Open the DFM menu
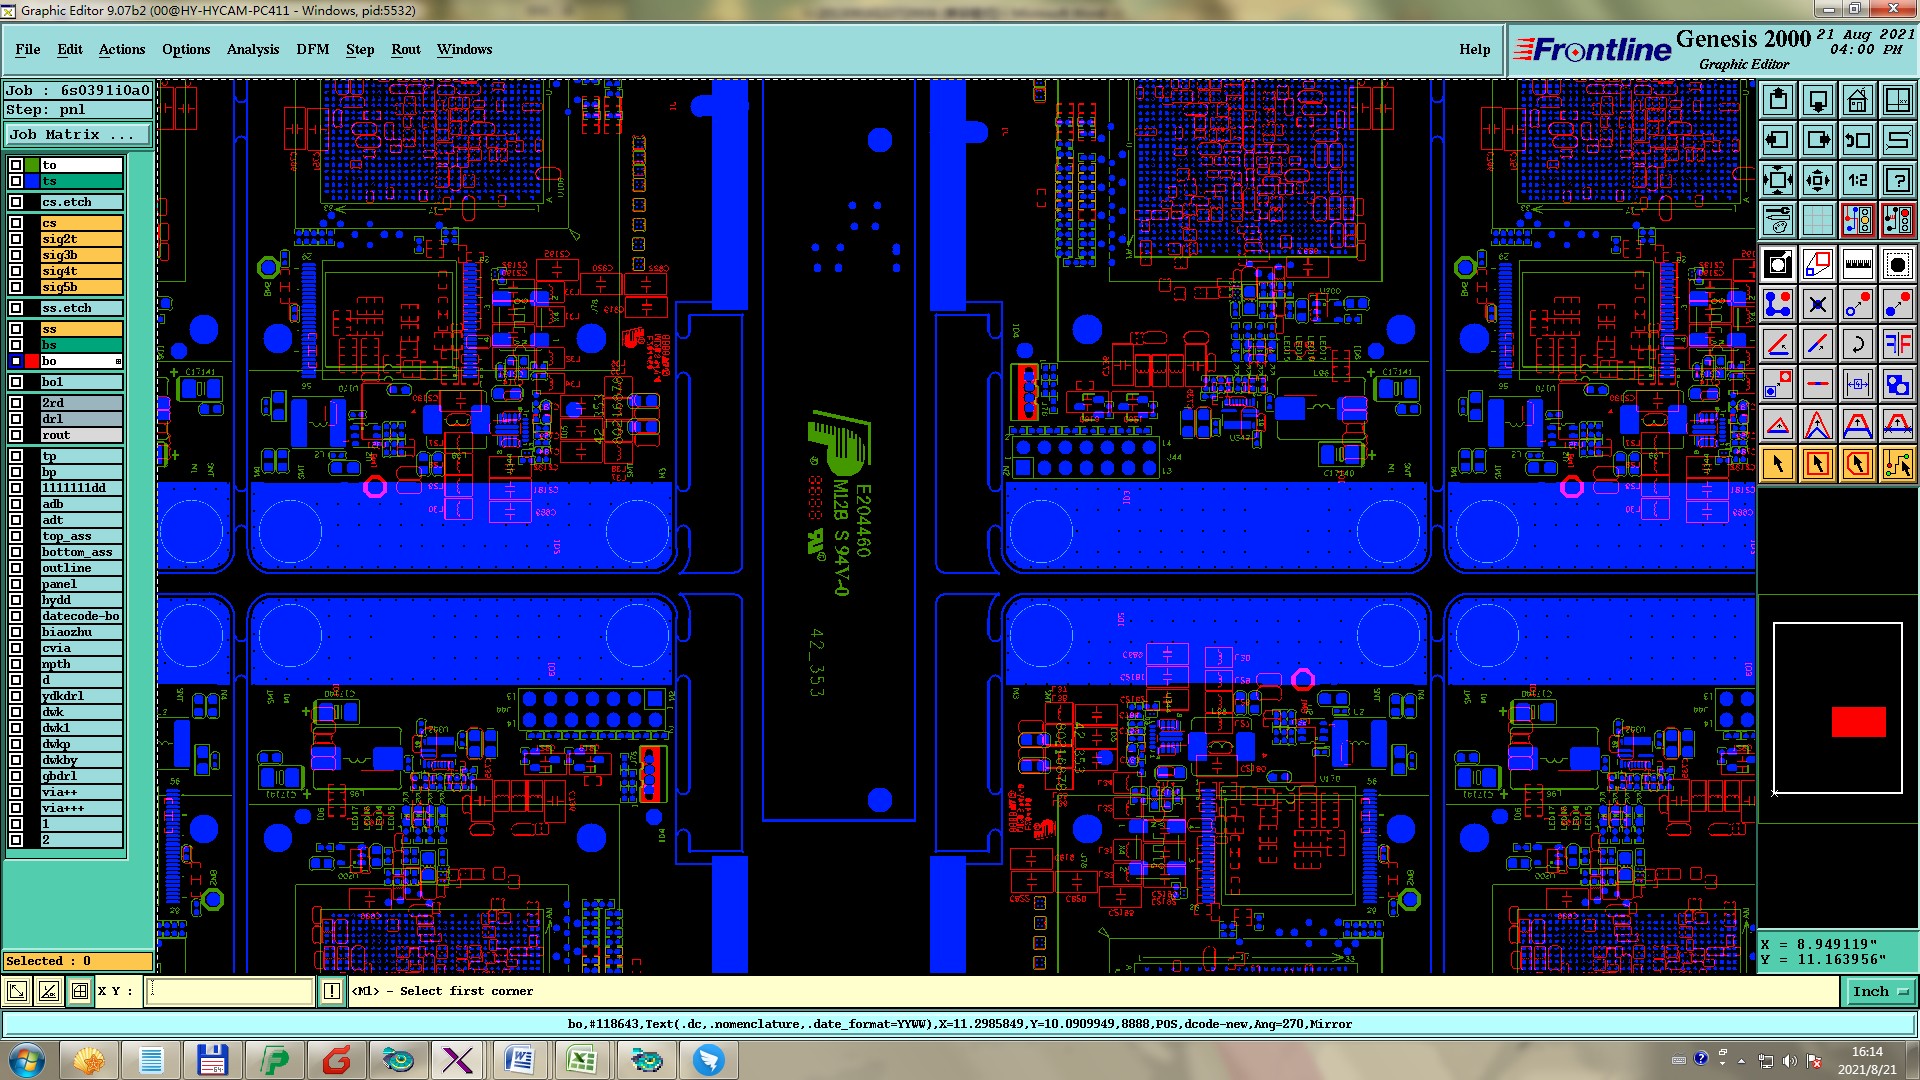This screenshot has height=1080, width=1920. click(312, 49)
